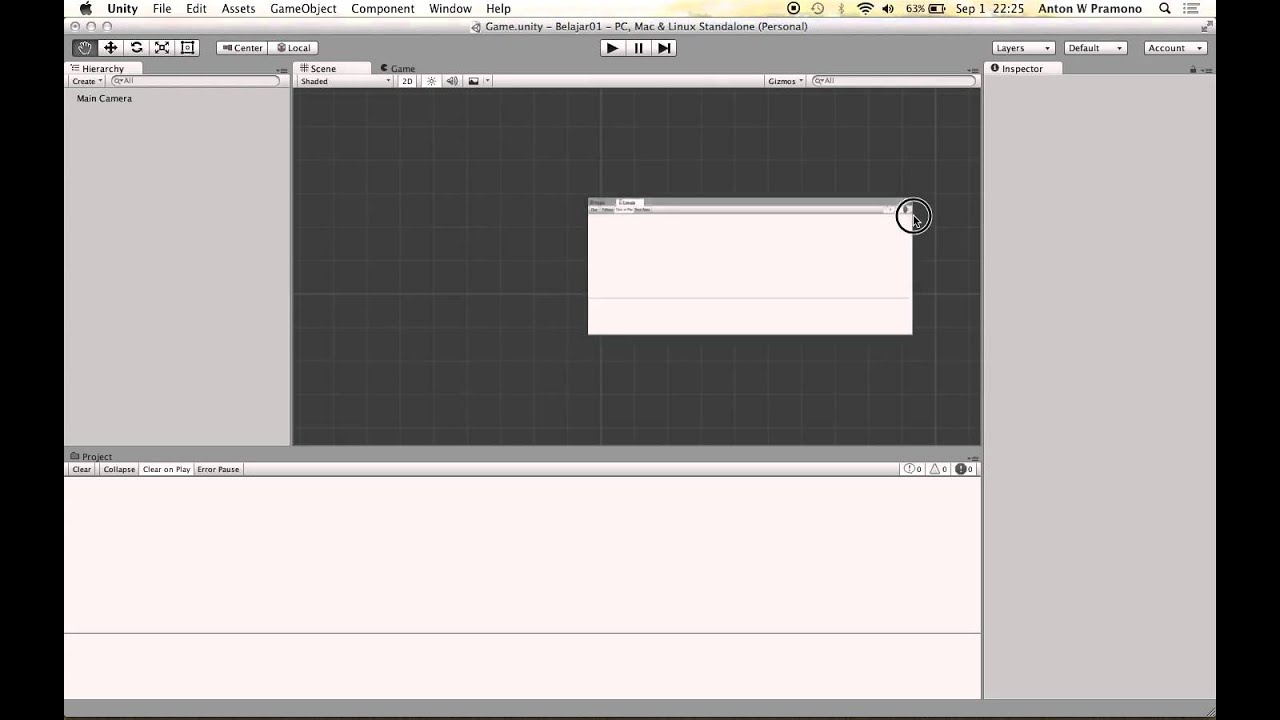Screen dimensions: 1280x720
Task: Click the volume icon in menu bar
Action: 889,9
